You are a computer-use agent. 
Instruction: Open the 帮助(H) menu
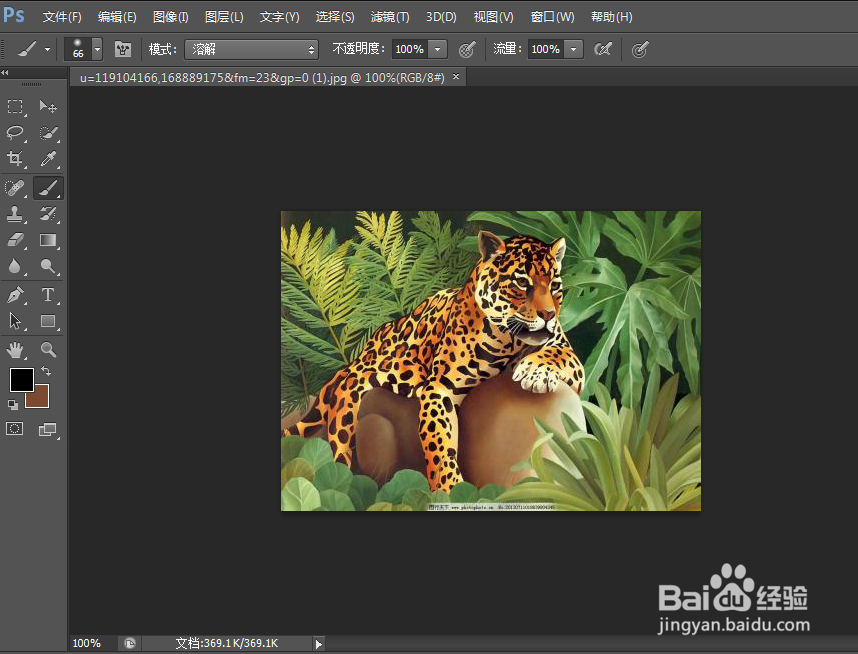pos(611,17)
